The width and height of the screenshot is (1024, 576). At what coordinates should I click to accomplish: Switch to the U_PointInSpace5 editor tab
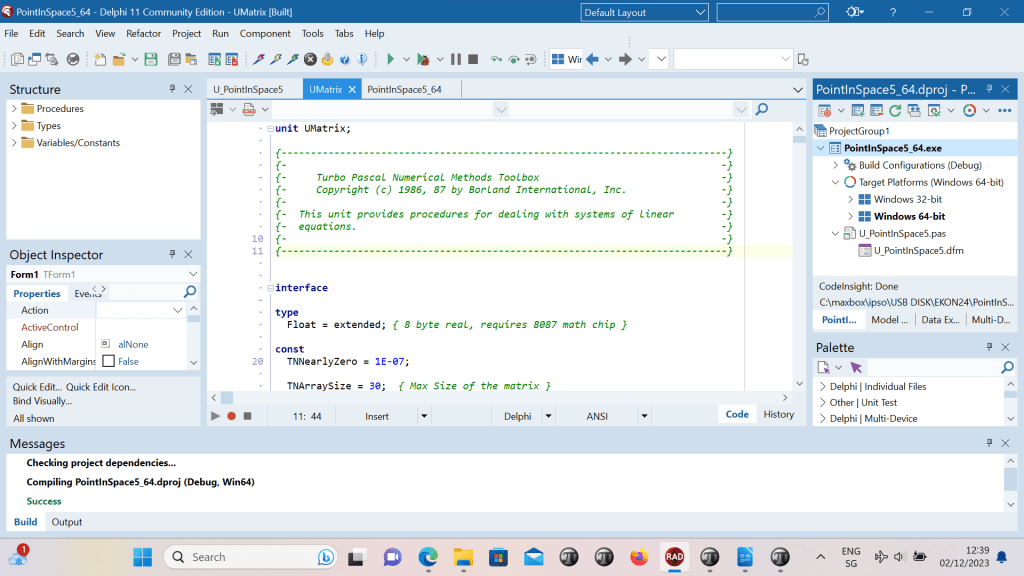(248, 89)
